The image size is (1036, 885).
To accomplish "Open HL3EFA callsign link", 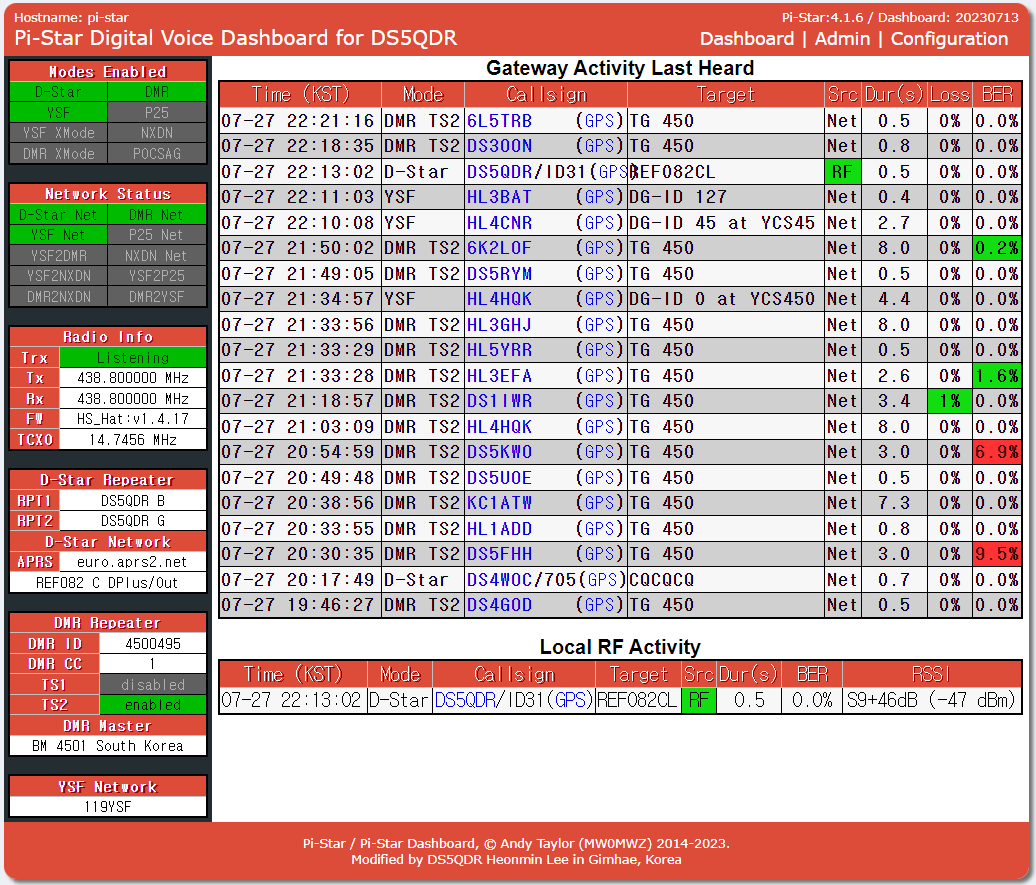I will [500, 375].
